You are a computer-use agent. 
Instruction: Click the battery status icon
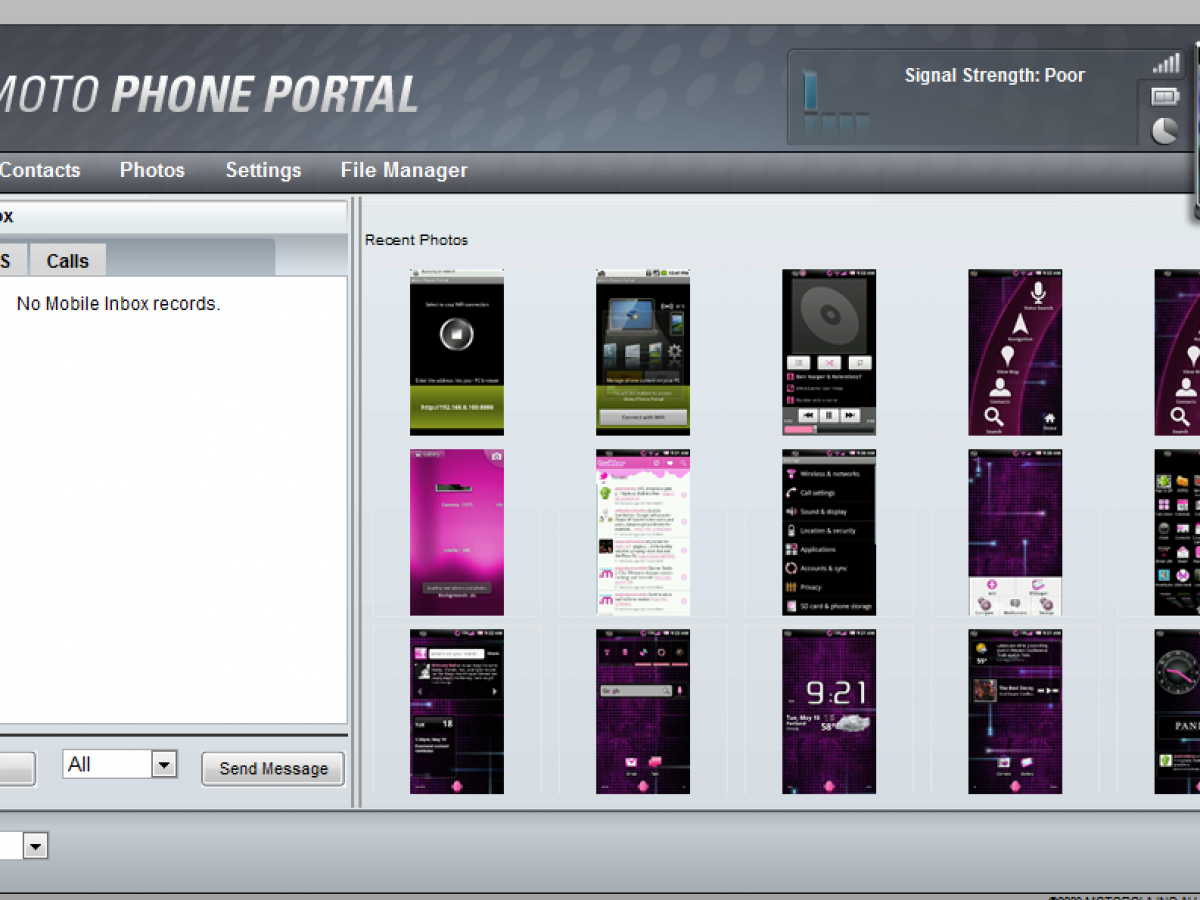coord(1165,97)
